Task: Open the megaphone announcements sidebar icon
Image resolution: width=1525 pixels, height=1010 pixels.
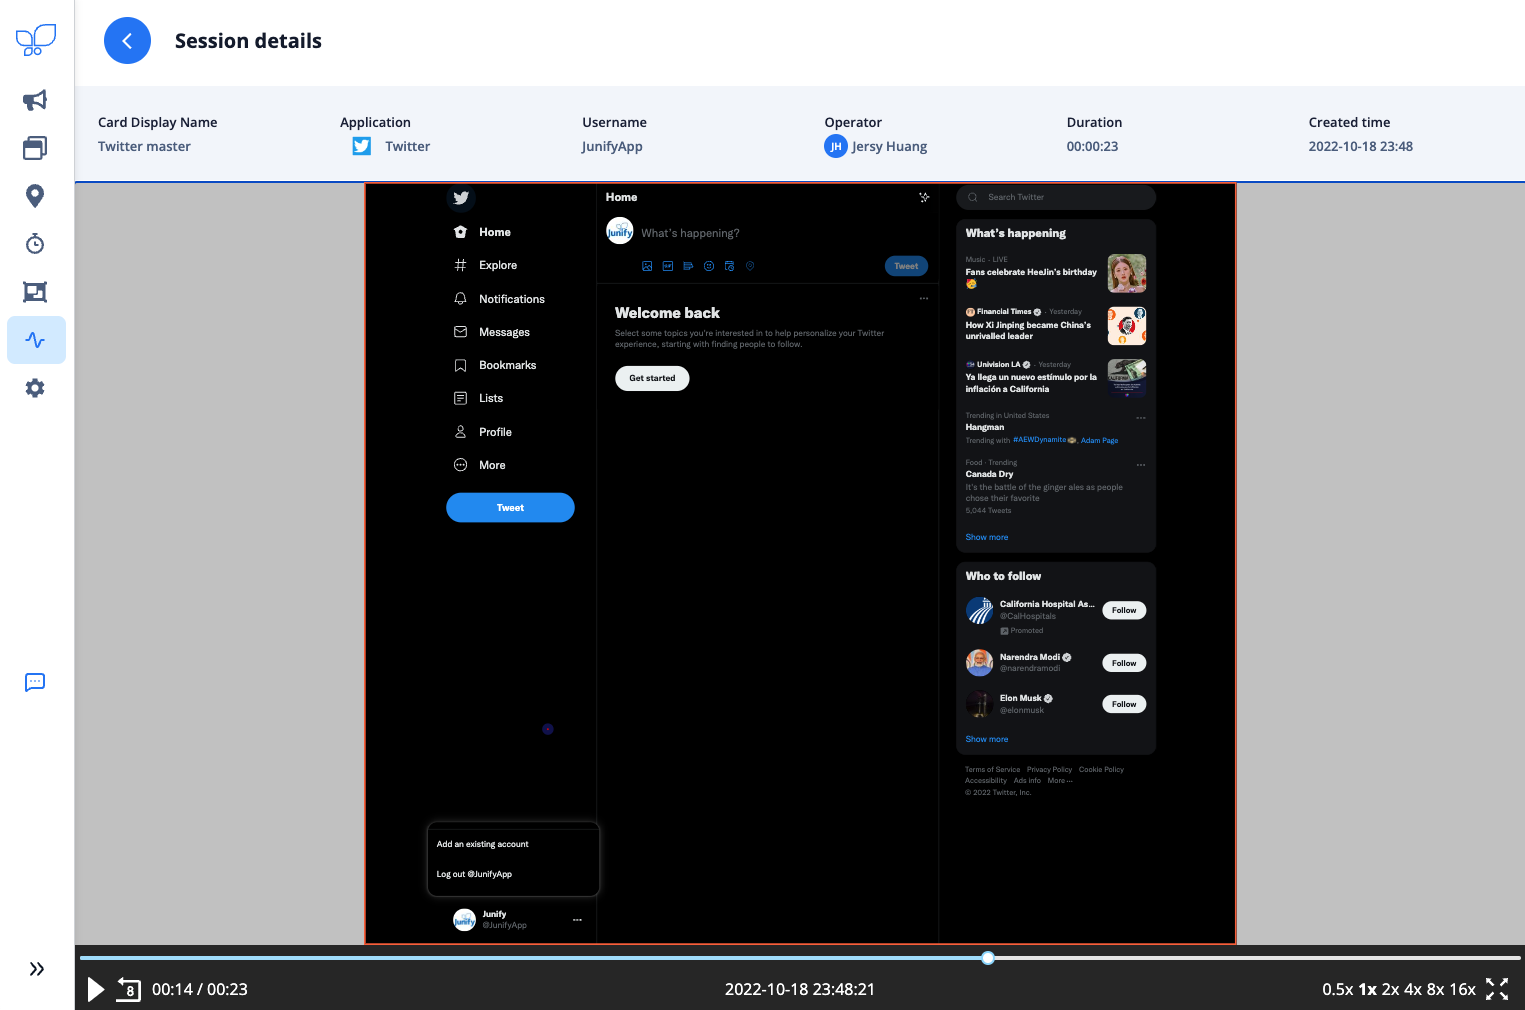Action: 35,100
